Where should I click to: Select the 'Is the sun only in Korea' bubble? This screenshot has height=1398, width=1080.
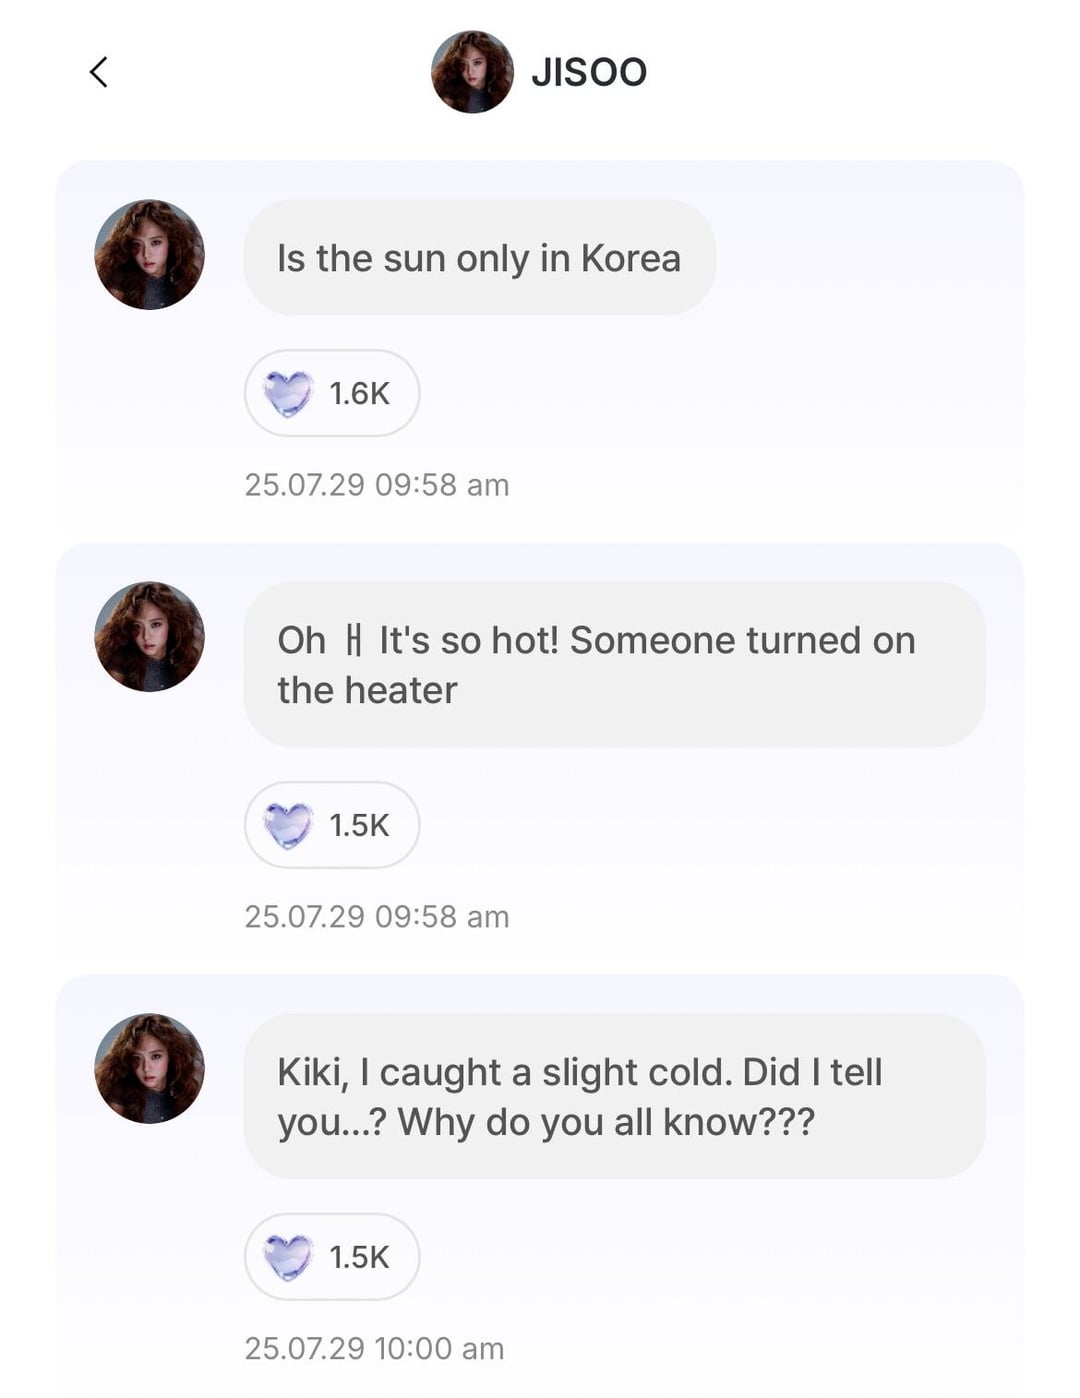pyautogui.click(x=479, y=258)
